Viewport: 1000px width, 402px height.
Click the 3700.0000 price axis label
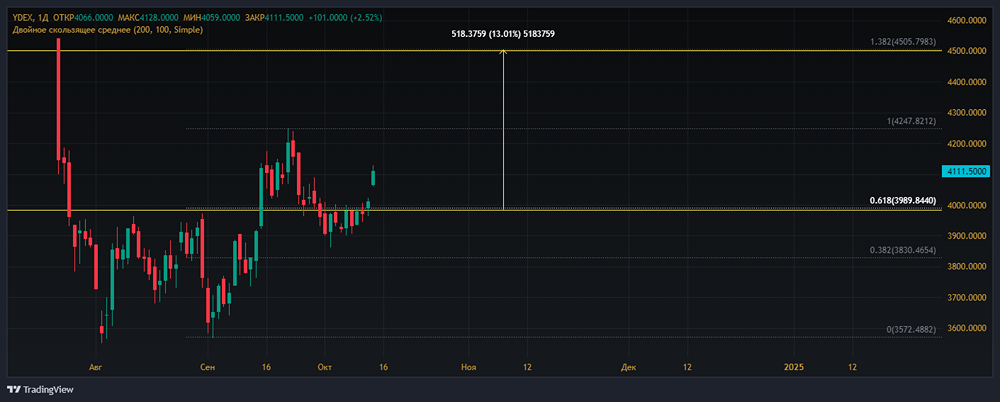point(967,298)
